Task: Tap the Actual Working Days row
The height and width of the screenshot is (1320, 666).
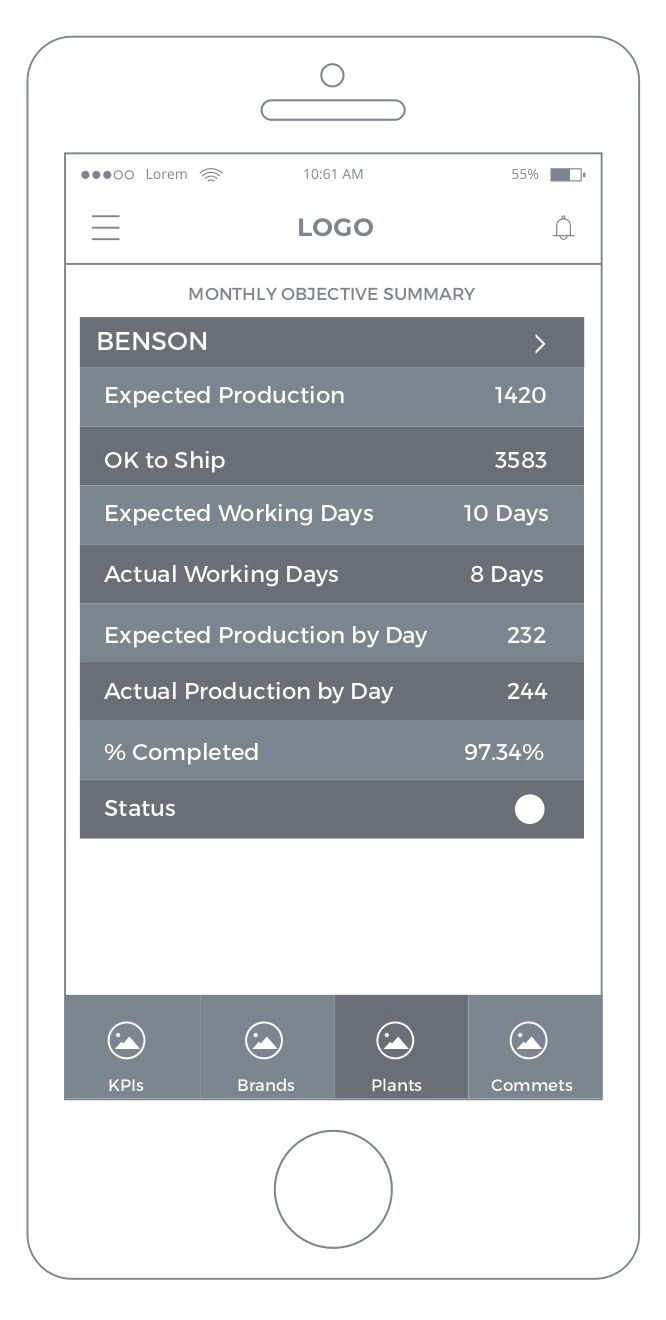Action: pyautogui.click(x=331, y=574)
